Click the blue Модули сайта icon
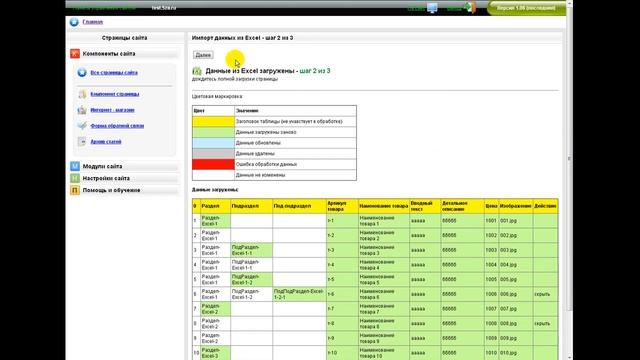 [75, 166]
